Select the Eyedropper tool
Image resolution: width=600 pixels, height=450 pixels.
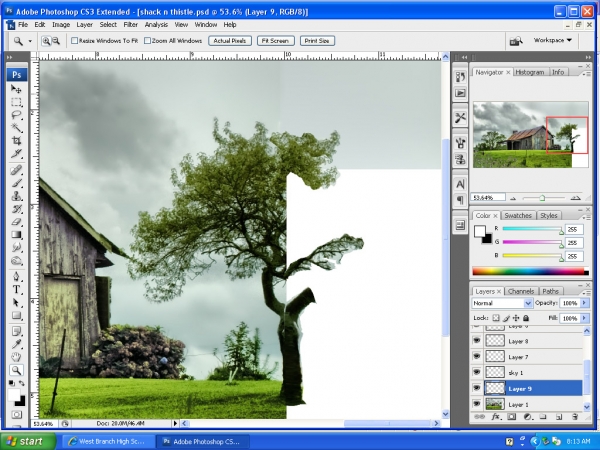coord(16,344)
